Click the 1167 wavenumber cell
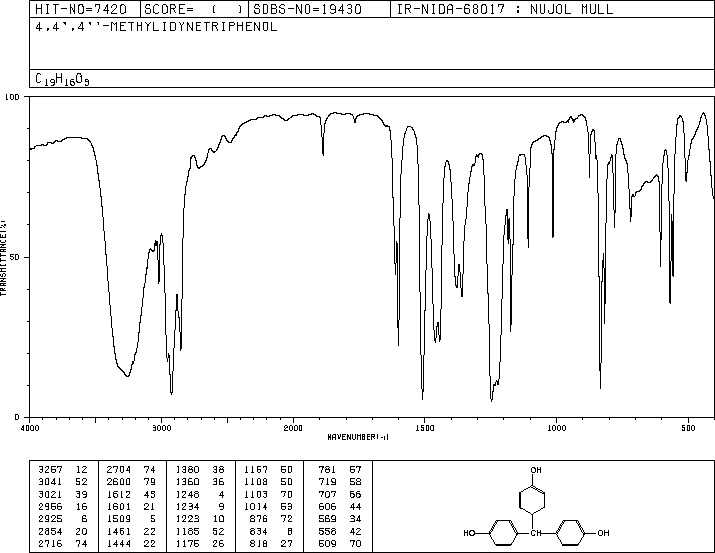Image resolution: width=715 pixels, height=553 pixels. tap(256, 470)
